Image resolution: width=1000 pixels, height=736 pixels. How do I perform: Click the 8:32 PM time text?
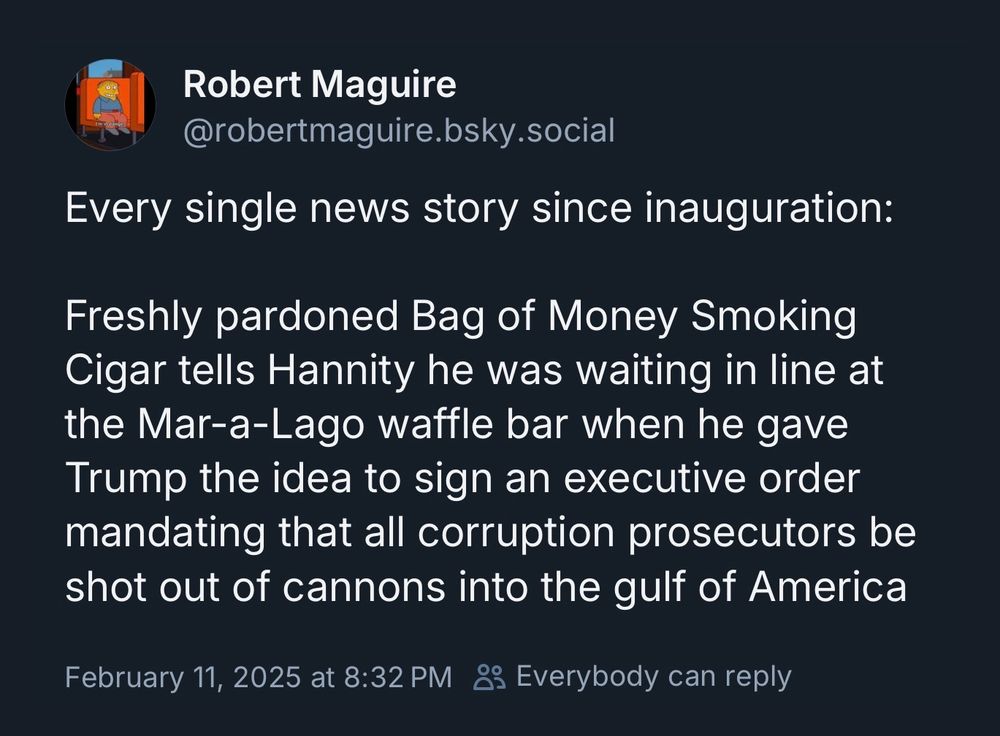pos(398,677)
